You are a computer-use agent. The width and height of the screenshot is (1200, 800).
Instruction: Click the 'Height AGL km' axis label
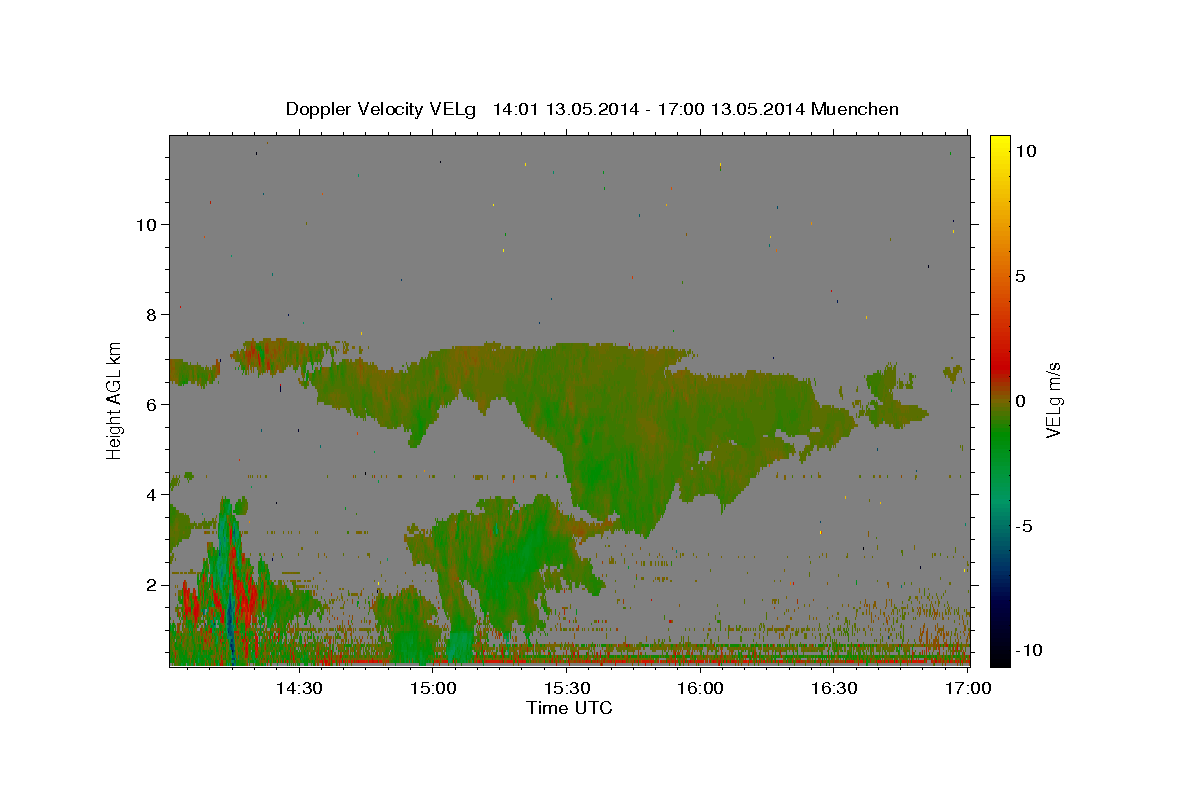click(x=115, y=400)
